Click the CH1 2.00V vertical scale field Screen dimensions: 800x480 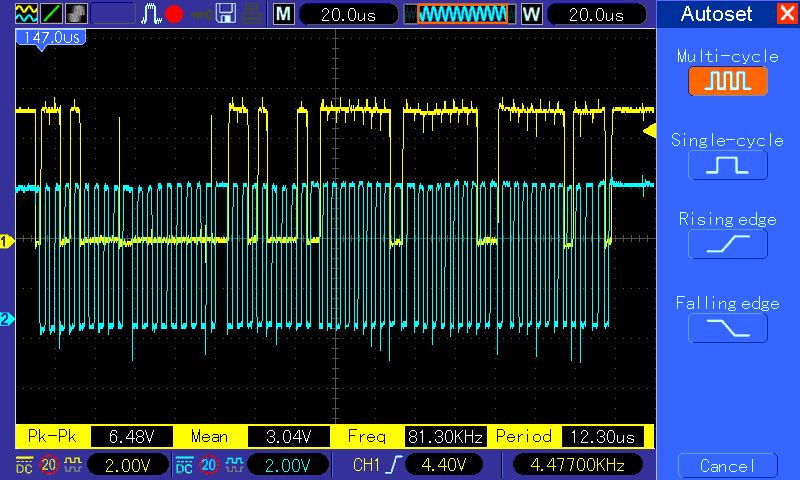127,465
